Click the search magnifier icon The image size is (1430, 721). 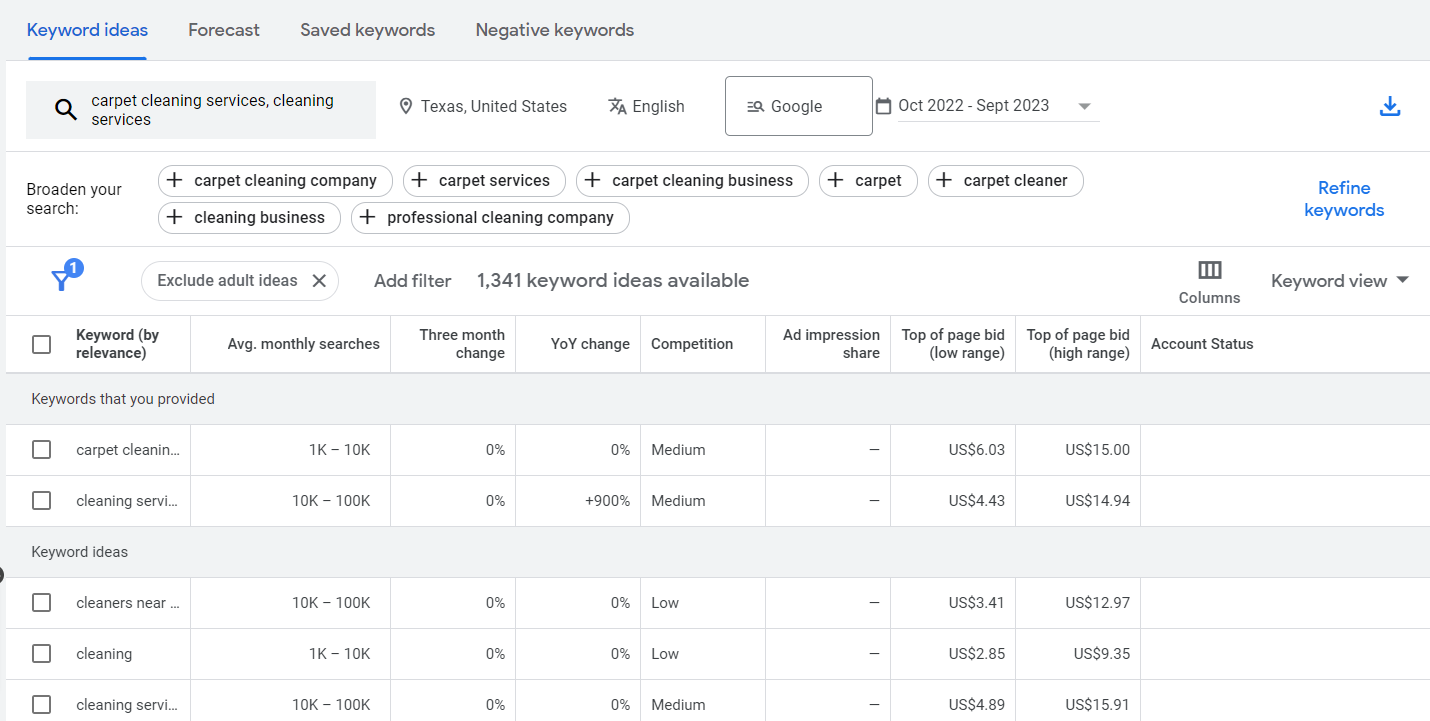65,110
